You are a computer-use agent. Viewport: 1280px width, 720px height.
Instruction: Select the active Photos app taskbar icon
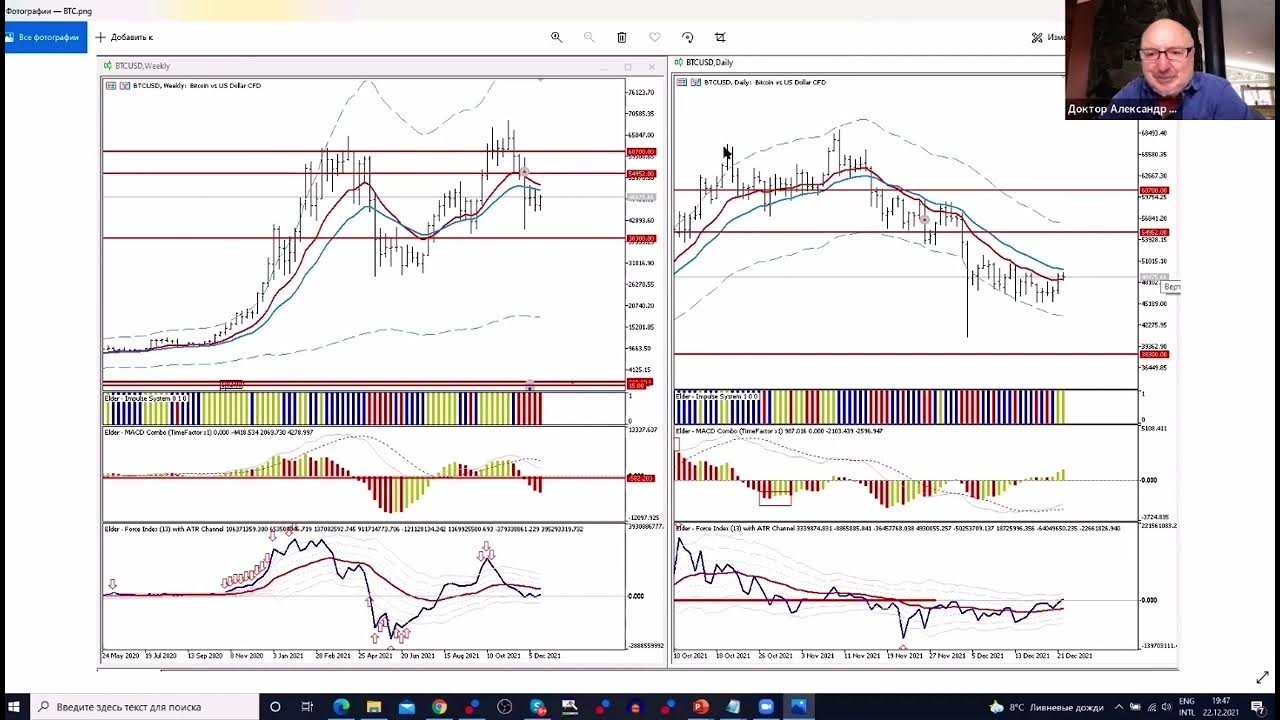(798, 707)
